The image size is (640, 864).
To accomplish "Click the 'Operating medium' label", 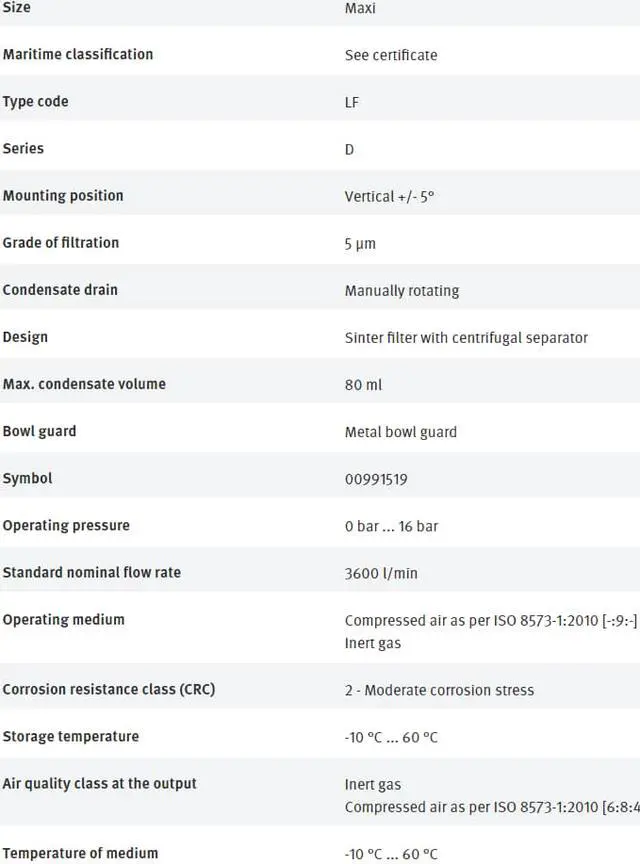I will click(64, 619).
